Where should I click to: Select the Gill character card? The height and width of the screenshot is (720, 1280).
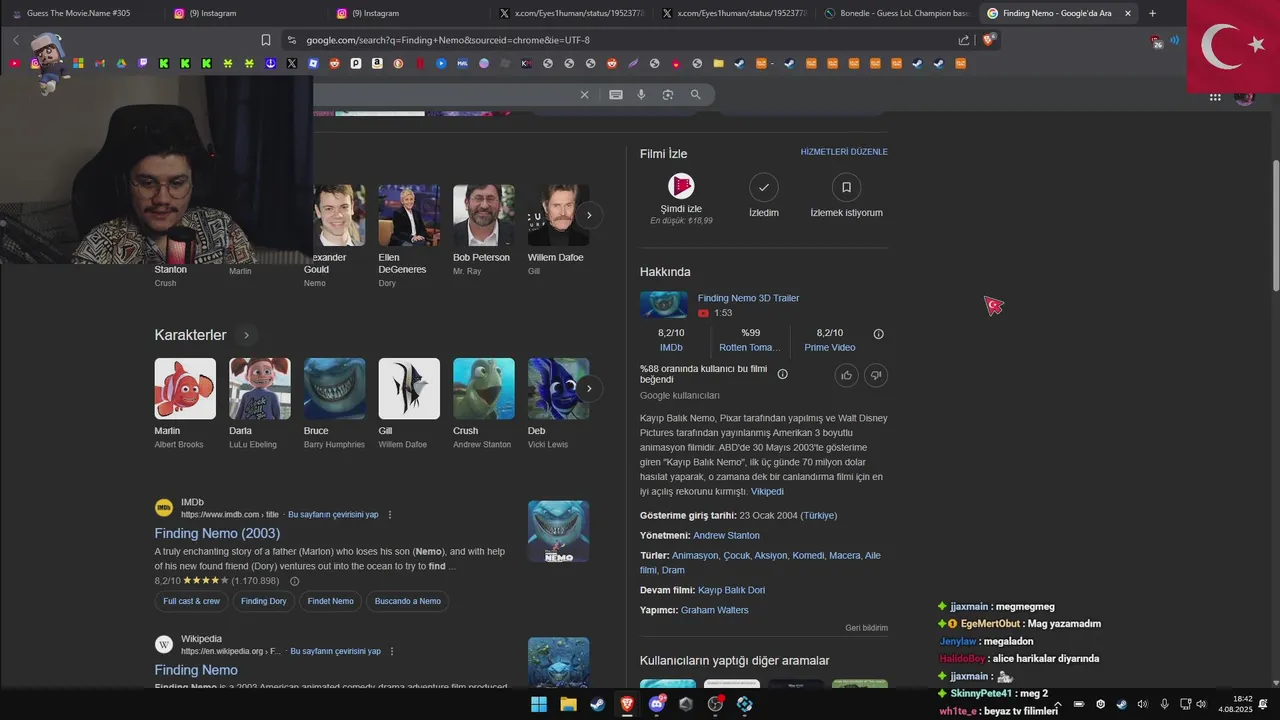point(409,403)
